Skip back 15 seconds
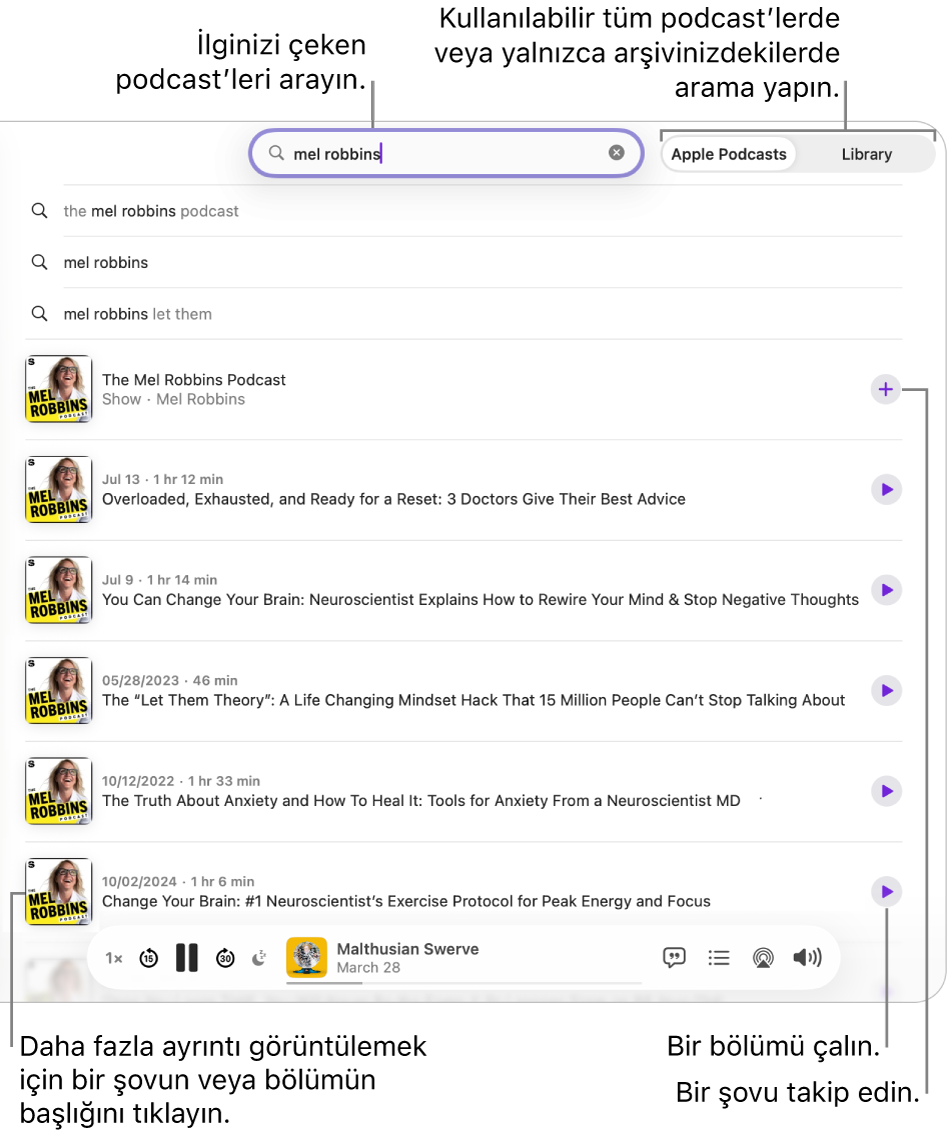This screenshot has width=947, height=1133. pos(148,957)
